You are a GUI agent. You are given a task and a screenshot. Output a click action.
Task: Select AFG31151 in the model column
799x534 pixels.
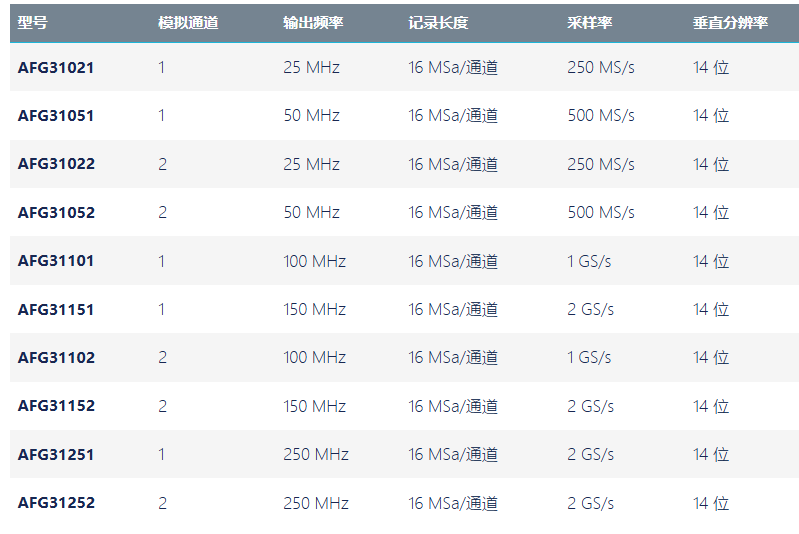point(56,310)
